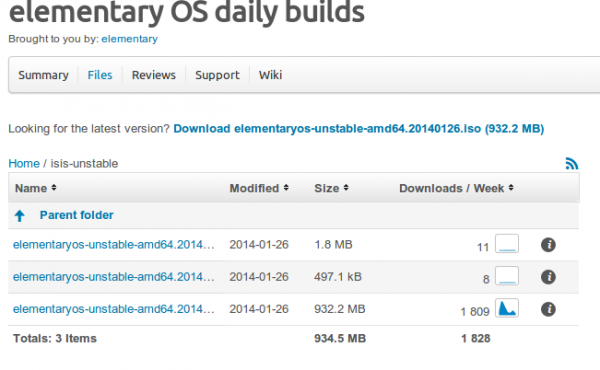Screen dimensions: 600x370
Task: Sort file list by Name column
Action: point(36,188)
